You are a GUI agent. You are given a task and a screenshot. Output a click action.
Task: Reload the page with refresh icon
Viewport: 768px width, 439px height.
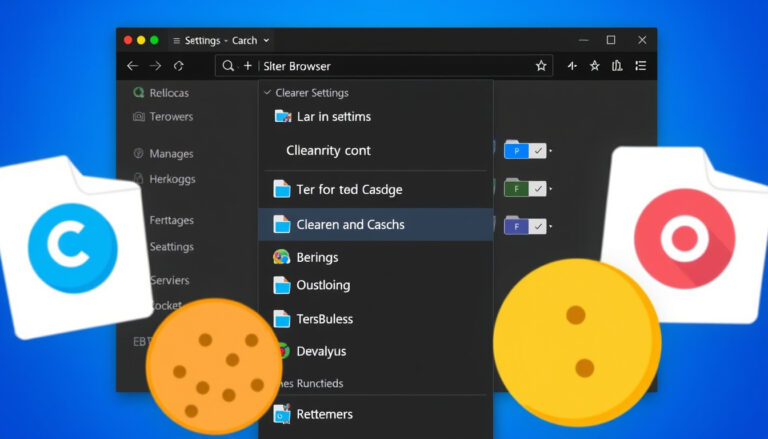[x=178, y=66]
